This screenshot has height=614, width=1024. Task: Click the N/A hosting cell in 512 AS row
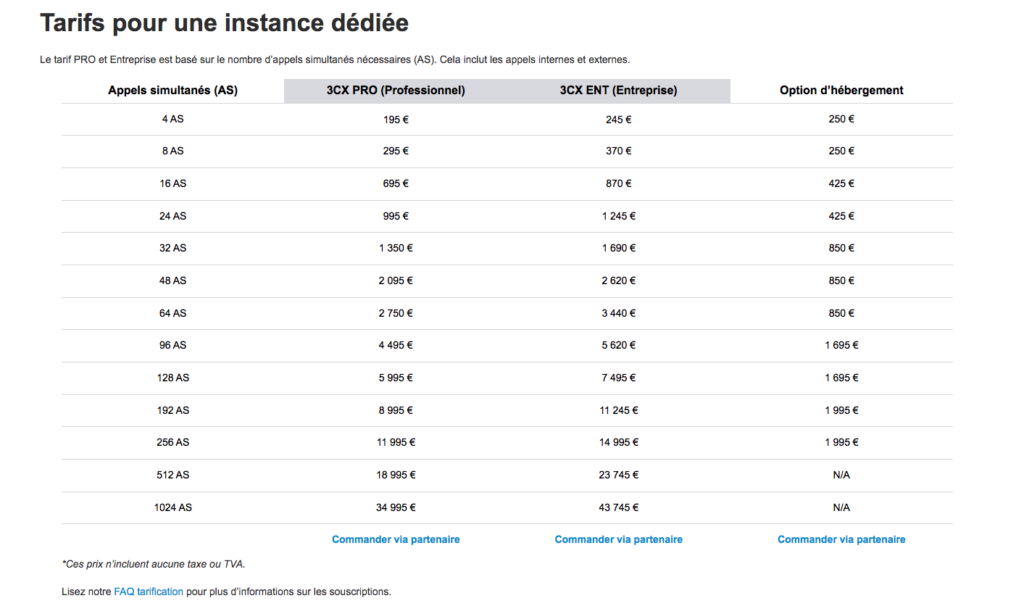(x=841, y=475)
